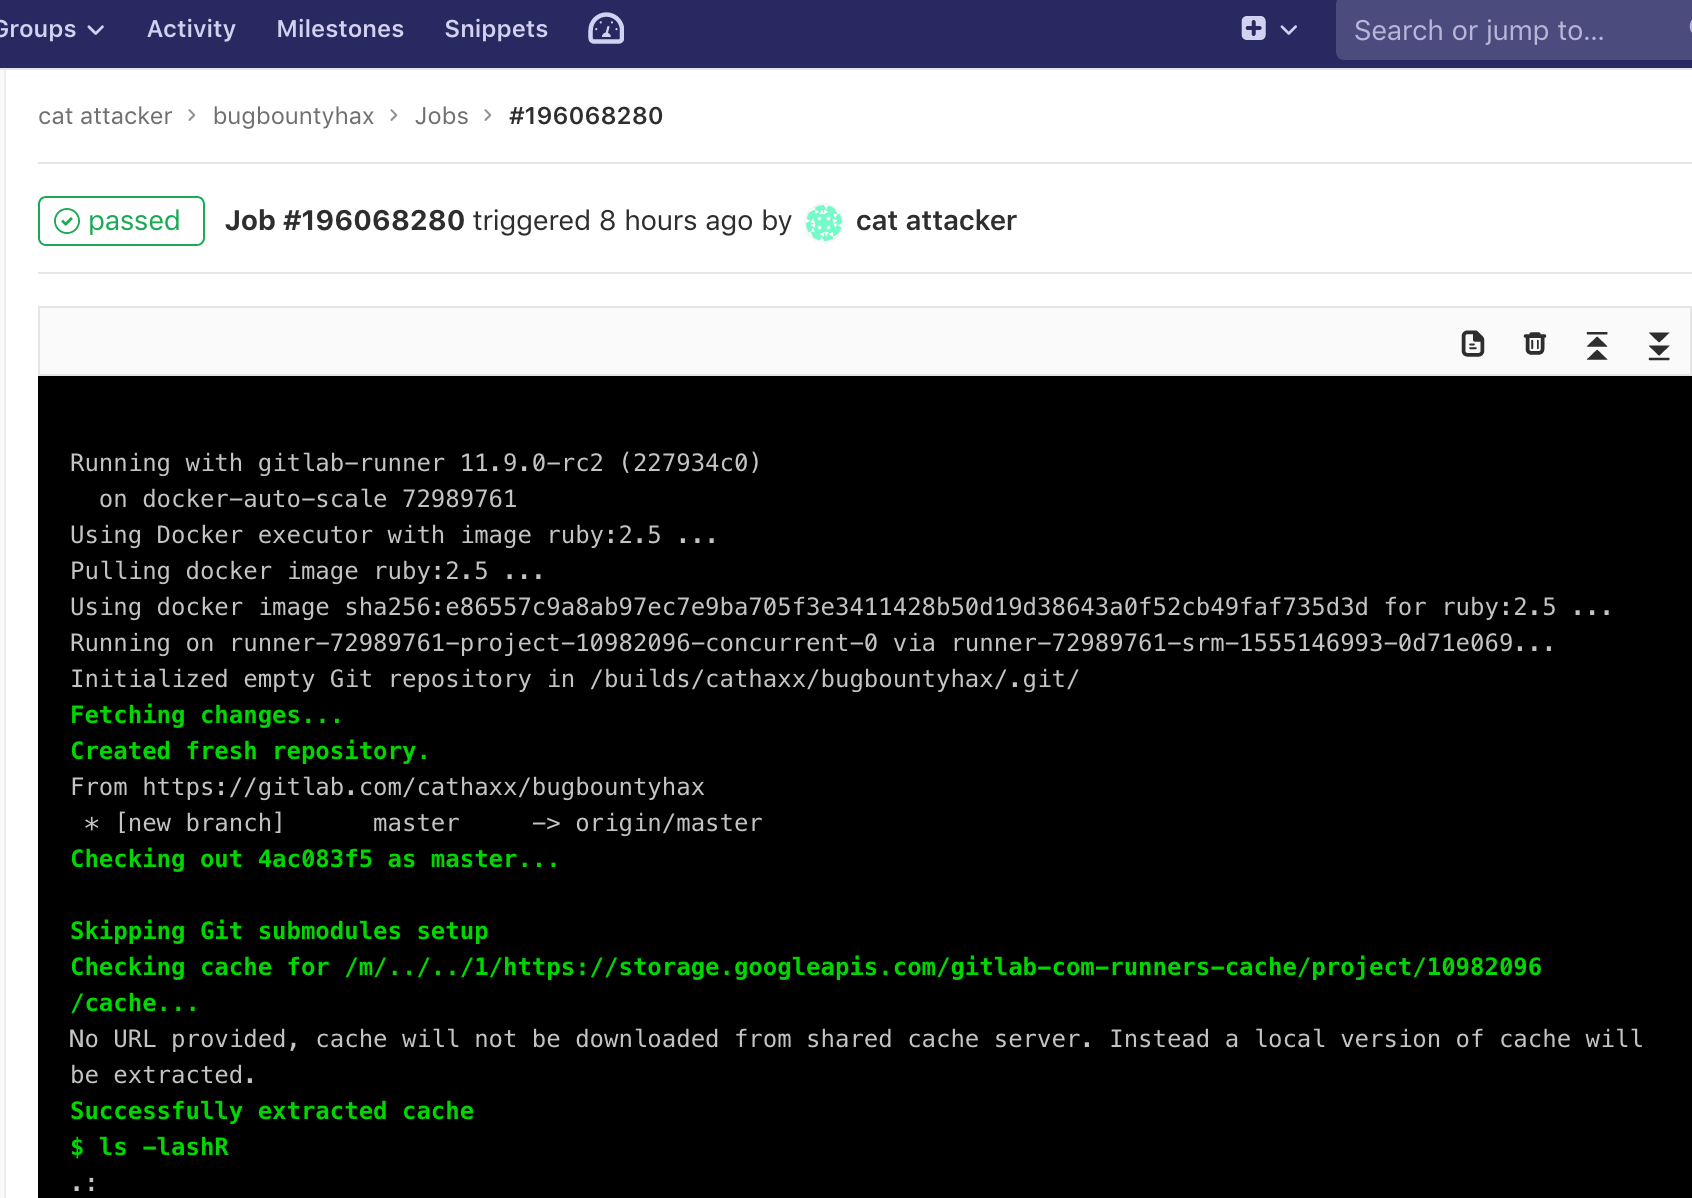
Task: Click the gauge dashboard icon in navbar
Action: pyautogui.click(x=606, y=29)
